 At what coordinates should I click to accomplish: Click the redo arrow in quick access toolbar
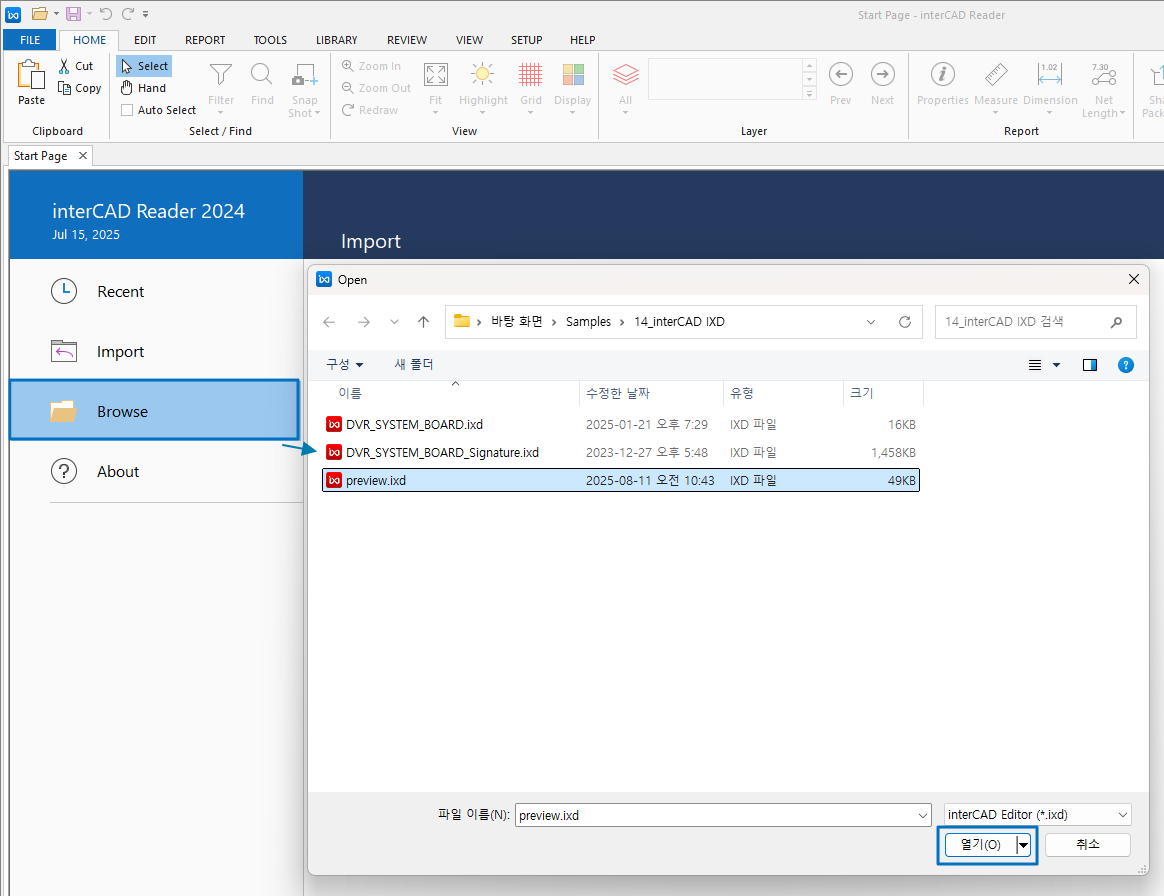128,13
